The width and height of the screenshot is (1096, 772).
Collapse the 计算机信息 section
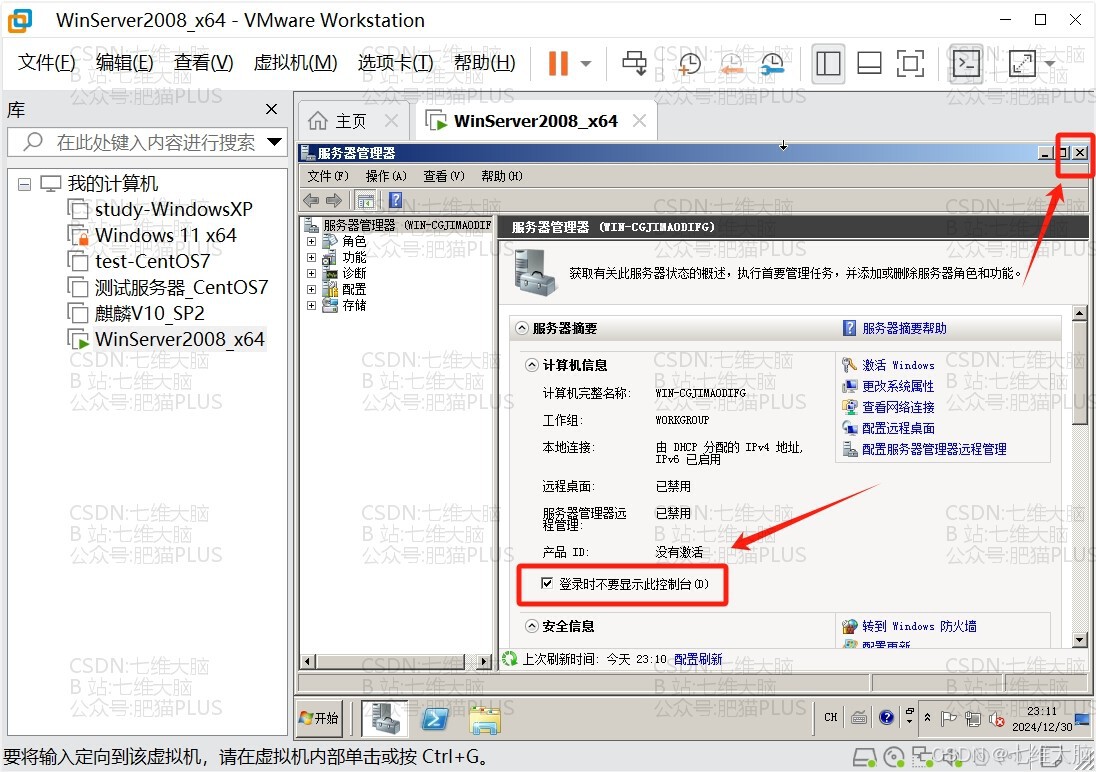click(532, 365)
